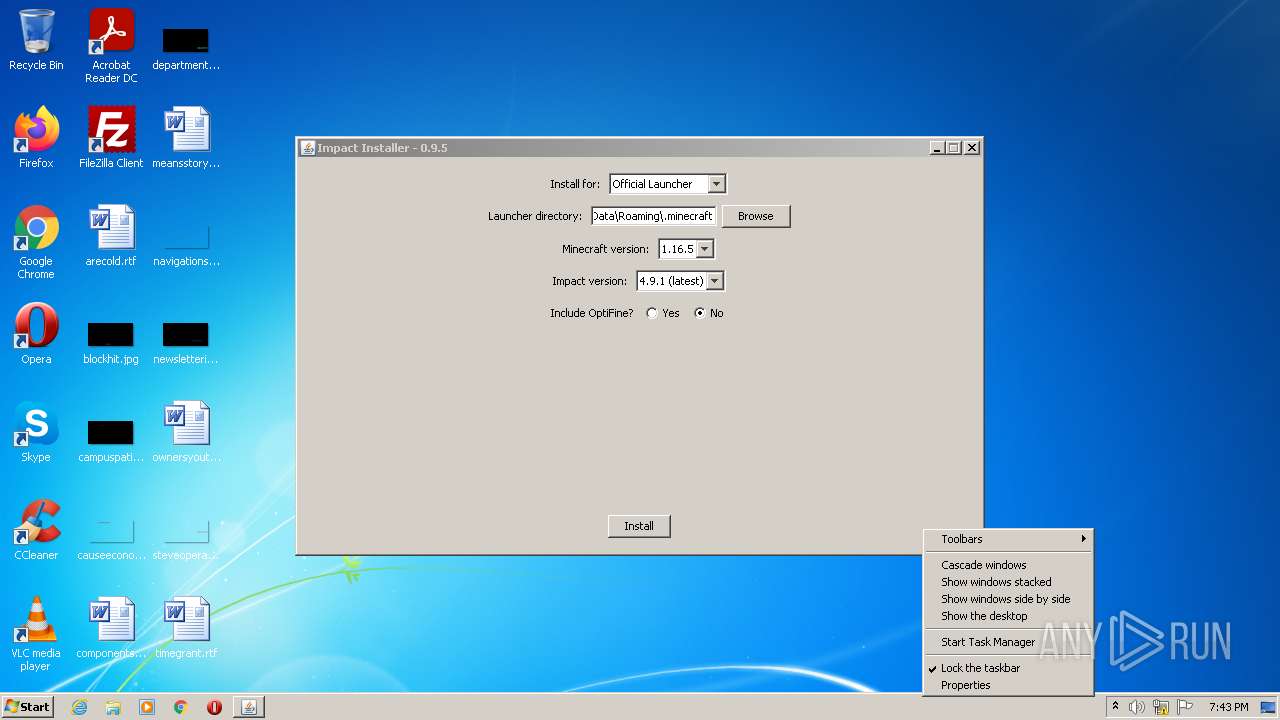The width and height of the screenshot is (1280, 720).
Task: Open Windows Explorer folder in taskbar
Action: 113,707
